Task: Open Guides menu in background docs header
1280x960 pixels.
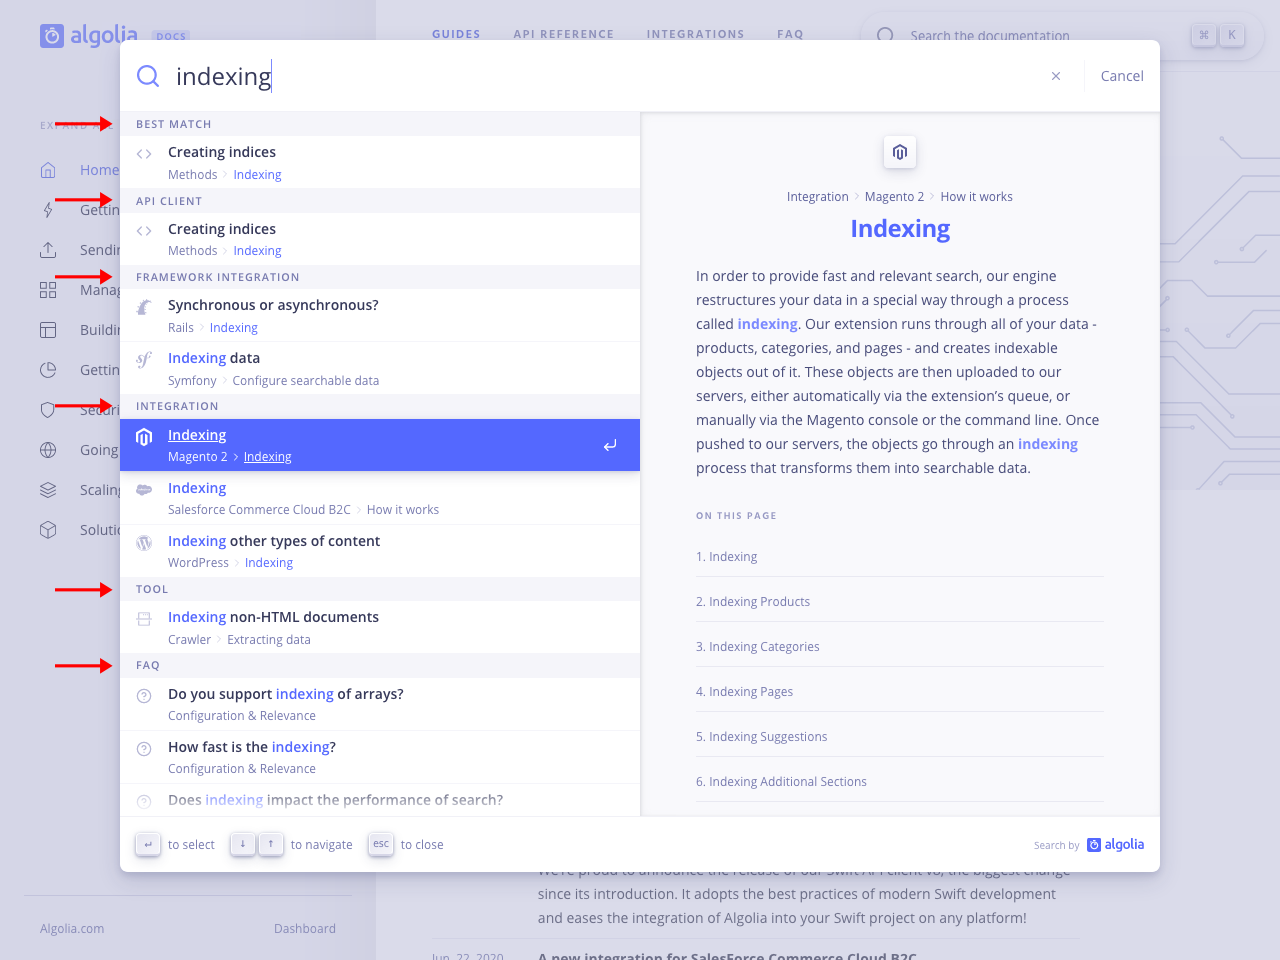Action: pyautogui.click(x=456, y=34)
